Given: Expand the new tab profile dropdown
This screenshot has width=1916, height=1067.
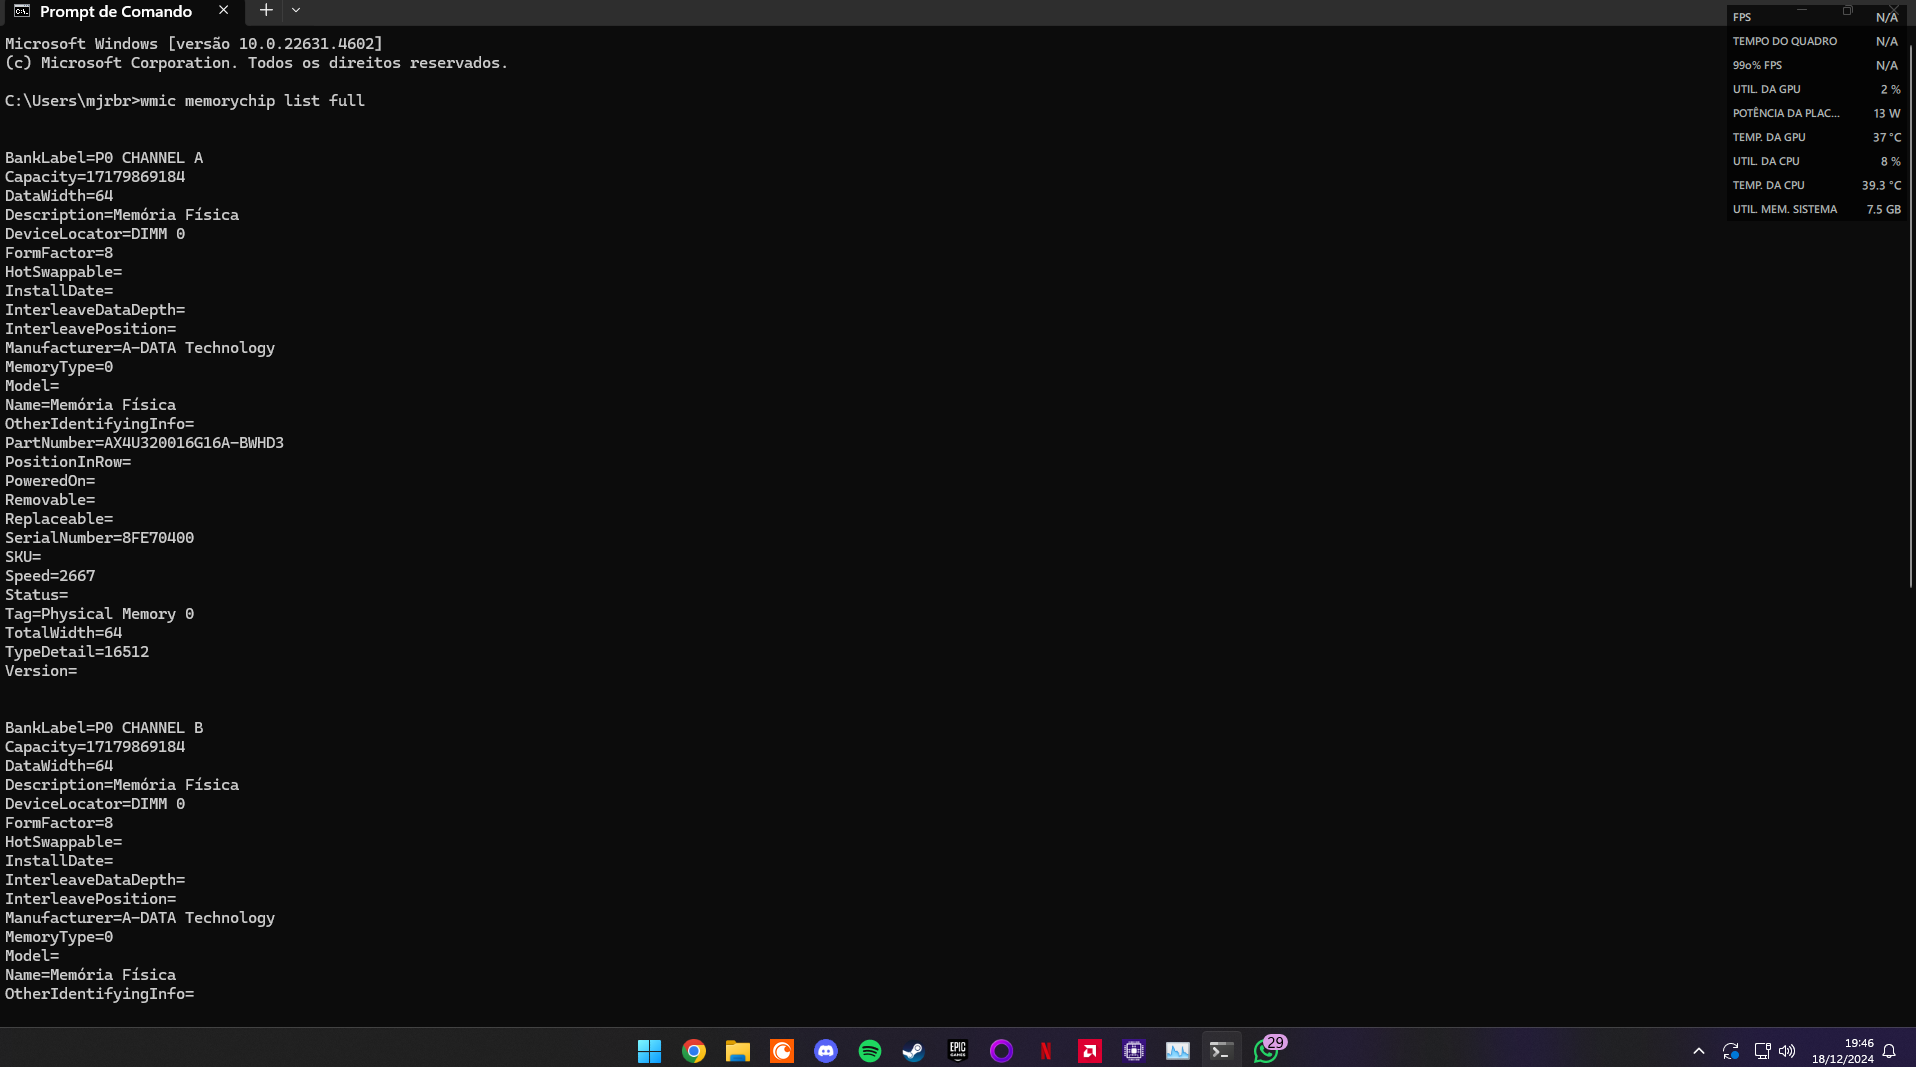Looking at the screenshot, I should pos(296,10).
